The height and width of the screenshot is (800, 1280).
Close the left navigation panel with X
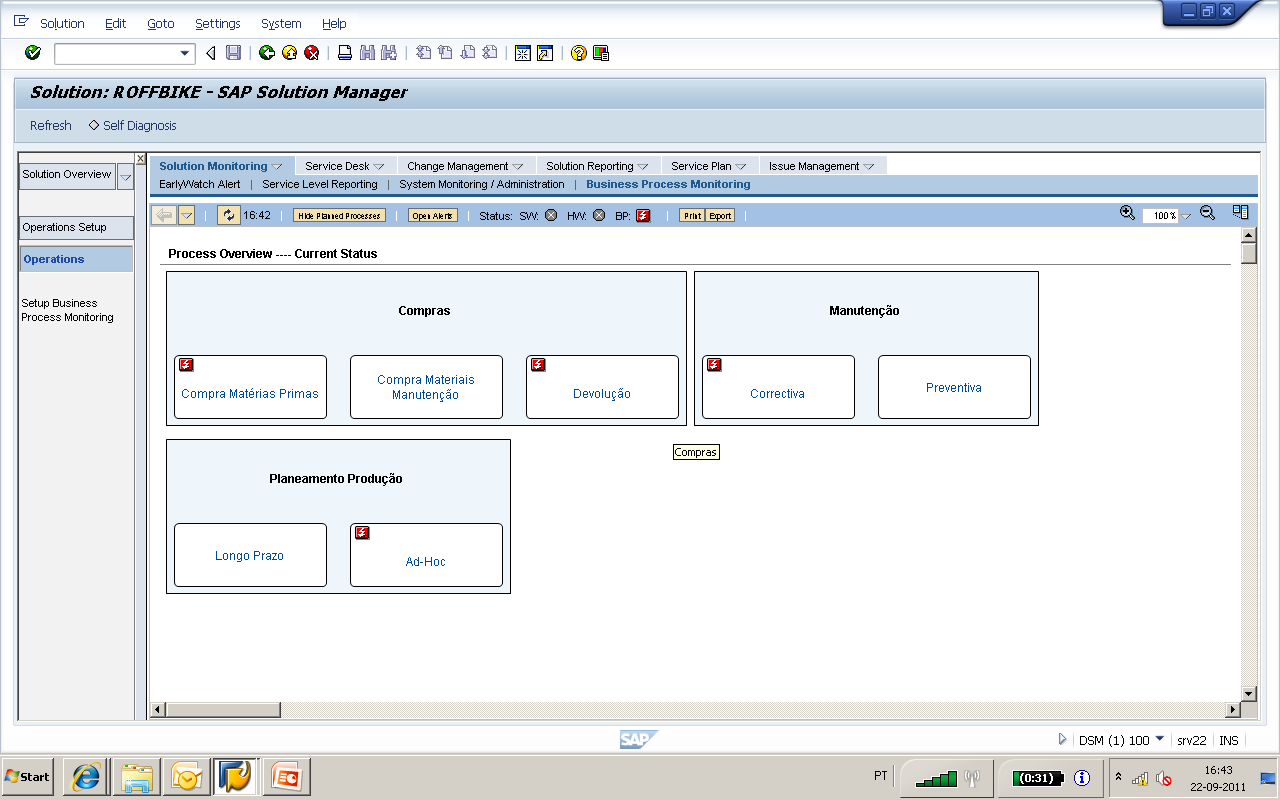tap(140, 159)
